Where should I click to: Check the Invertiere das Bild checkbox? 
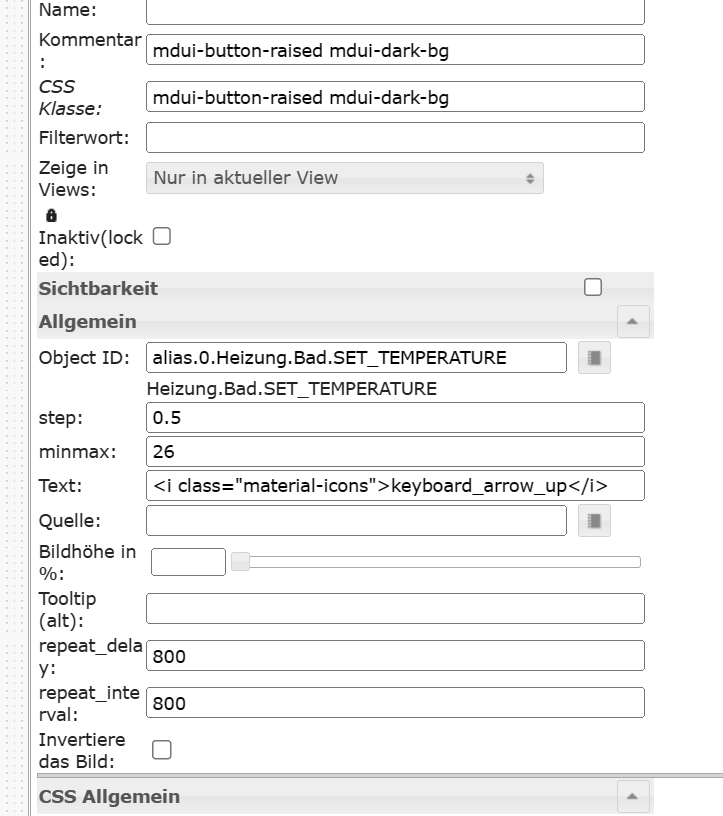pos(161,750)
